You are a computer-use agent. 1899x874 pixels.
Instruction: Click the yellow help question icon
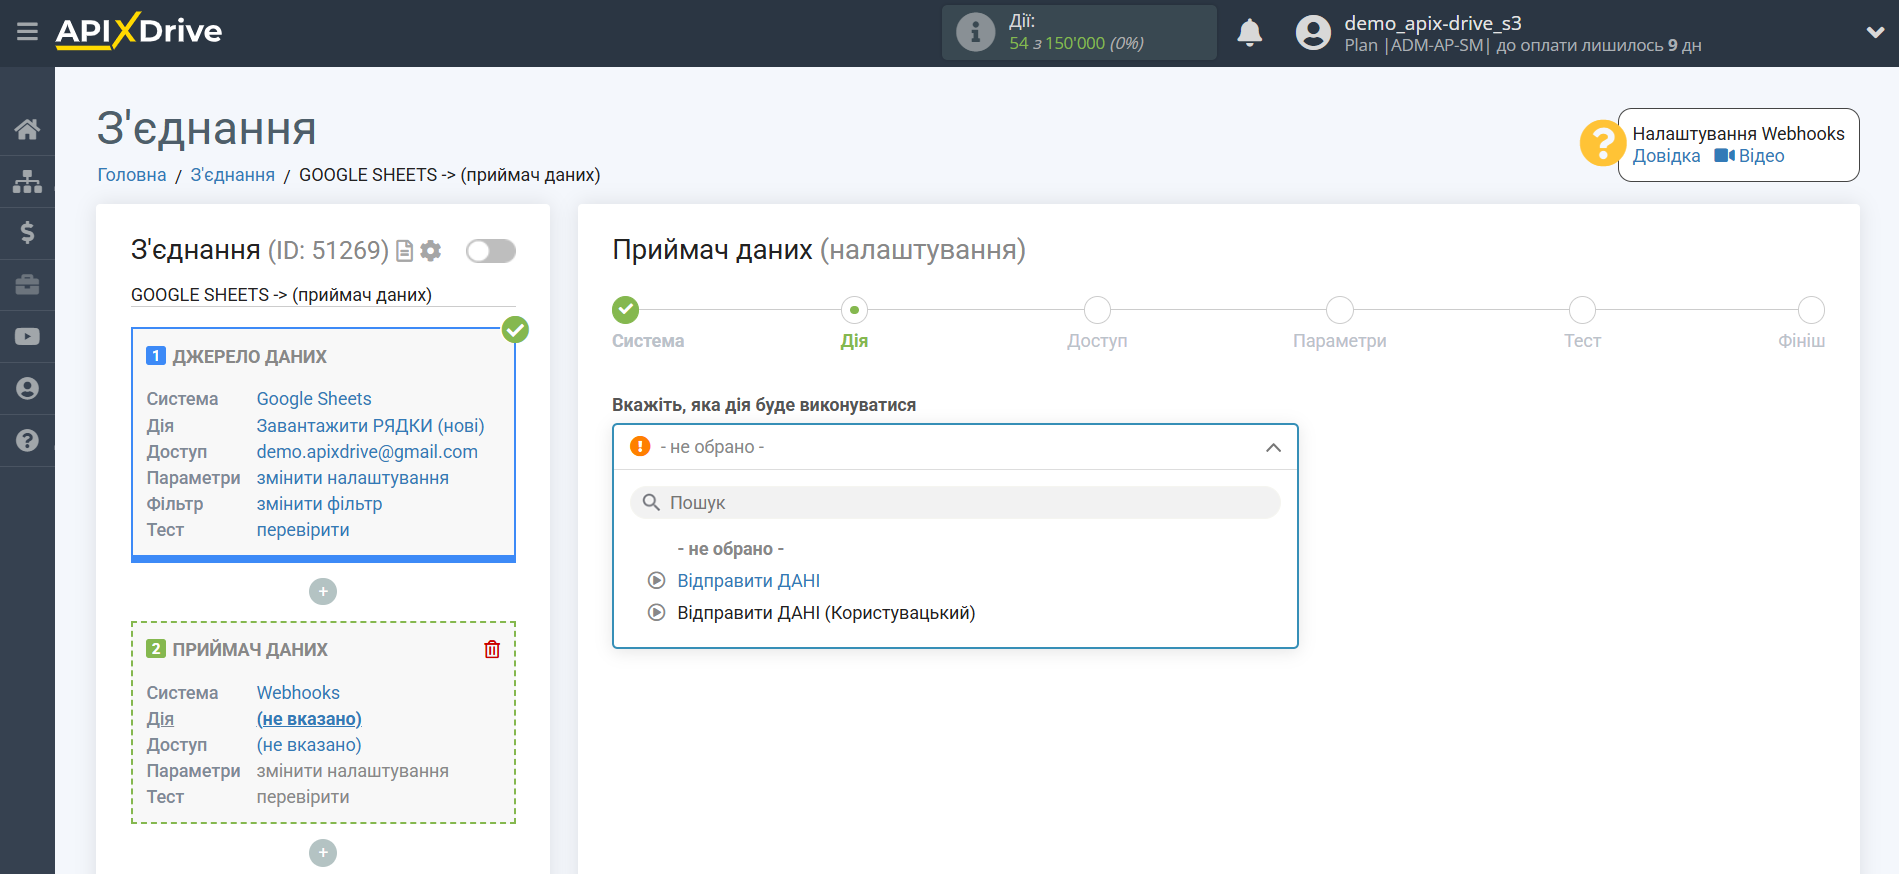point(1602,143)
